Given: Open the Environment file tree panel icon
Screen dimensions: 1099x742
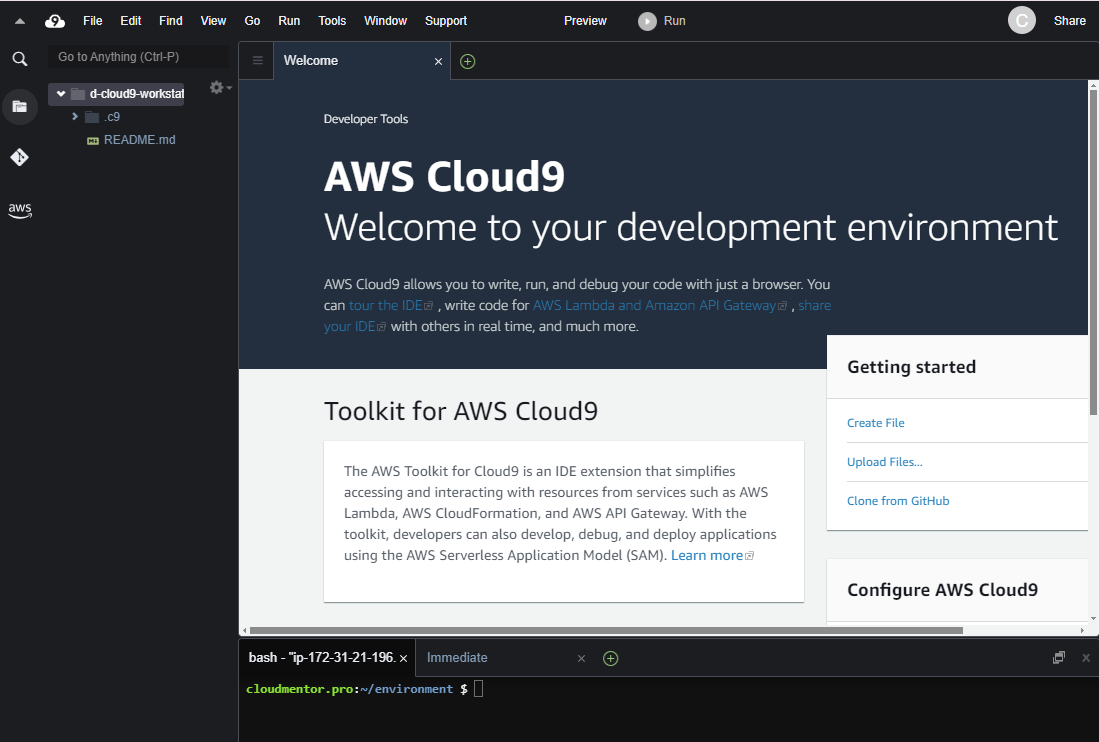Looking at the screenshot, I should [19, 106].
